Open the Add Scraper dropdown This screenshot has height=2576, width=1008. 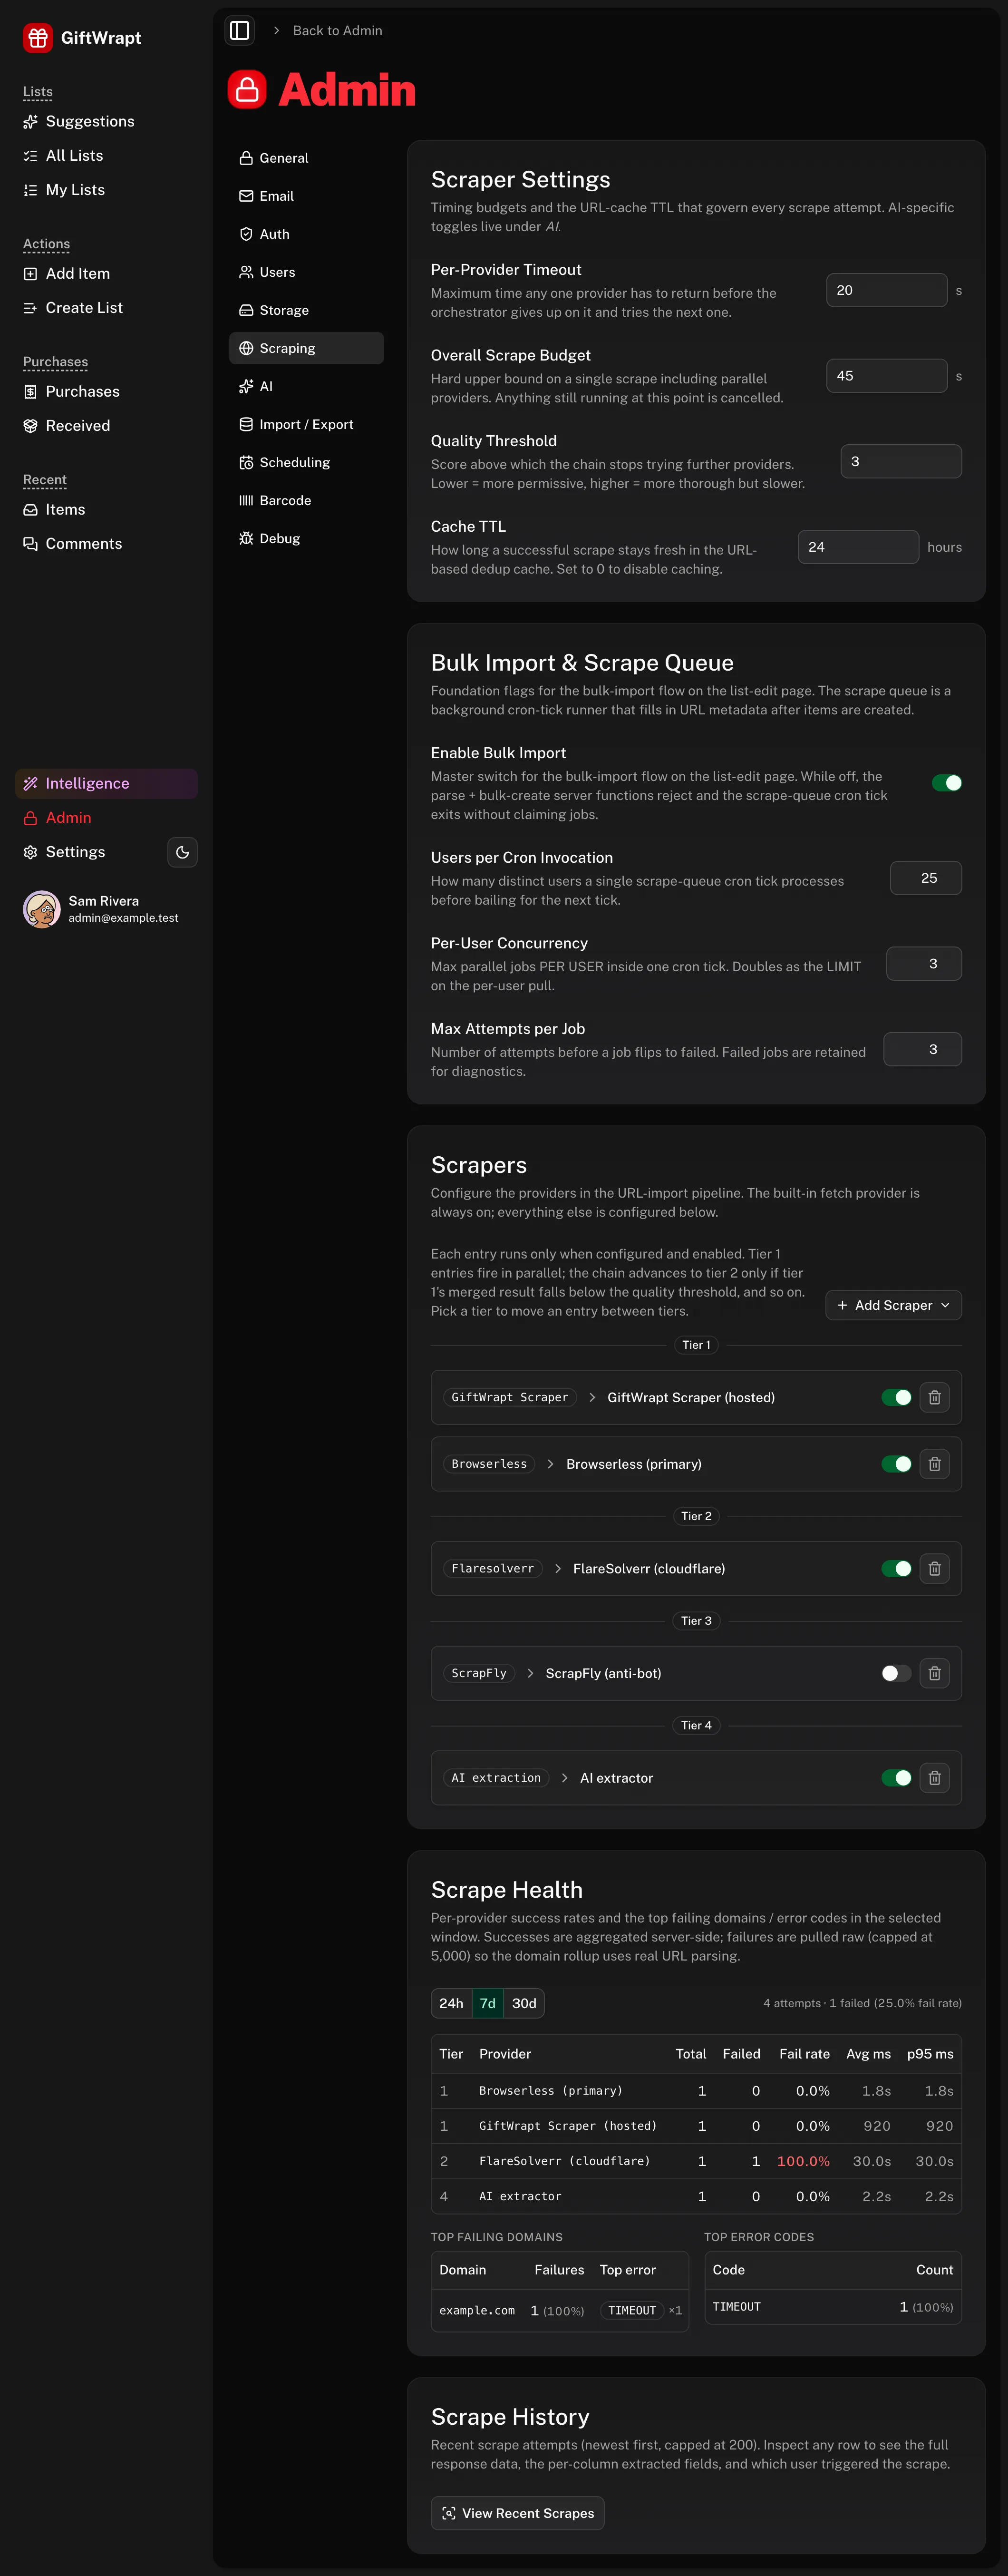(x=893, y=1305)
